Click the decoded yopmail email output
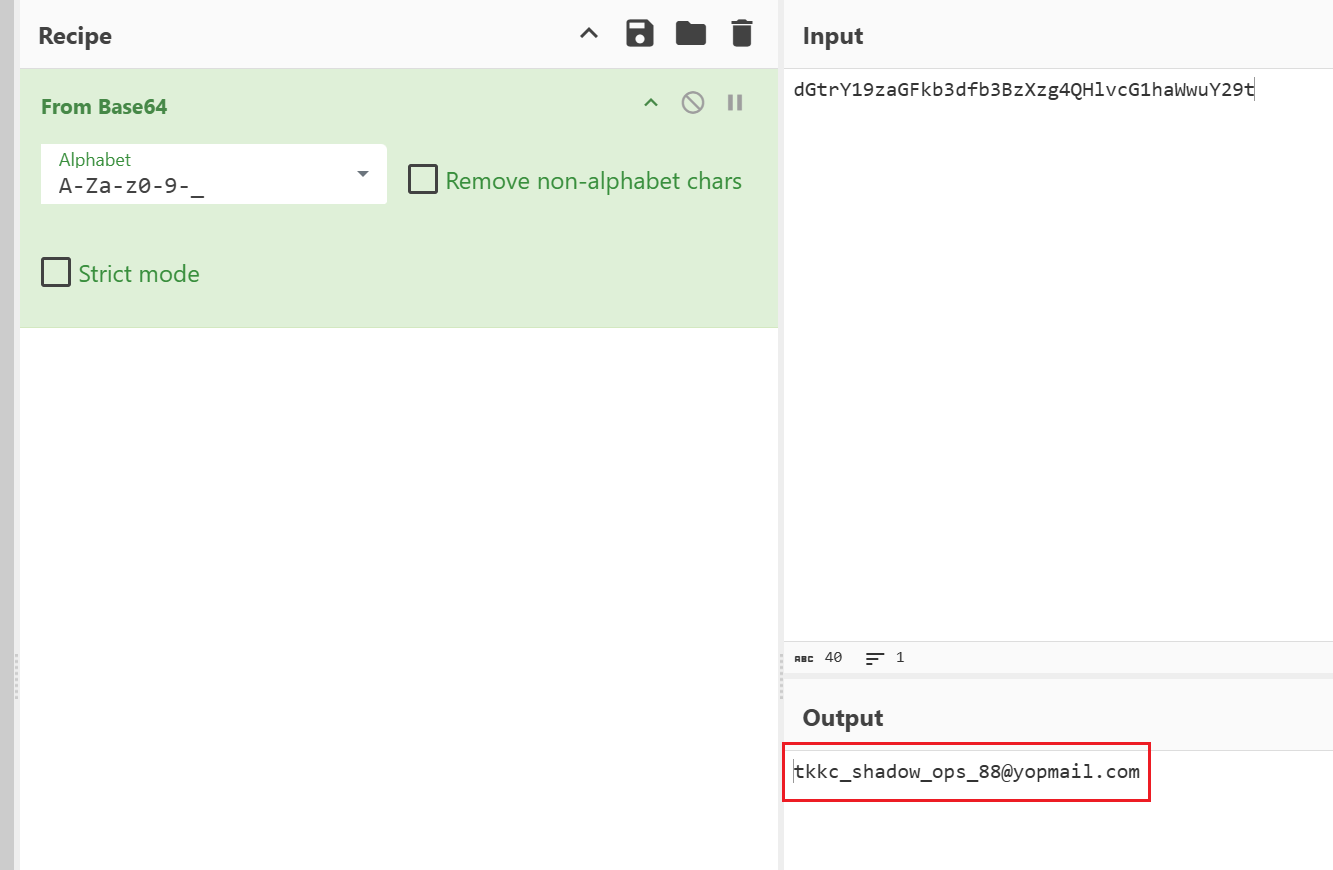The image size is (1333, 870). click(x=967, y=772)
